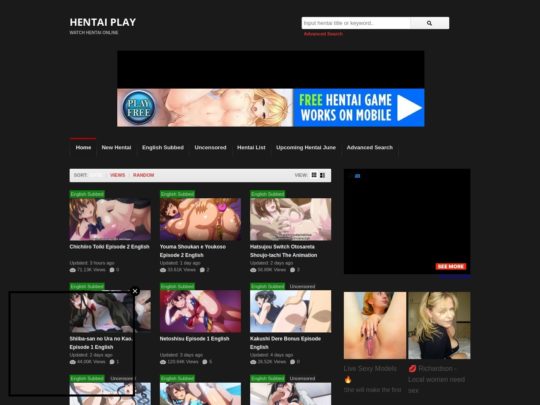Click the Uncensored tag above Kakushi Dere
This screenshot has height=405, width=540.
coord(302,286)
